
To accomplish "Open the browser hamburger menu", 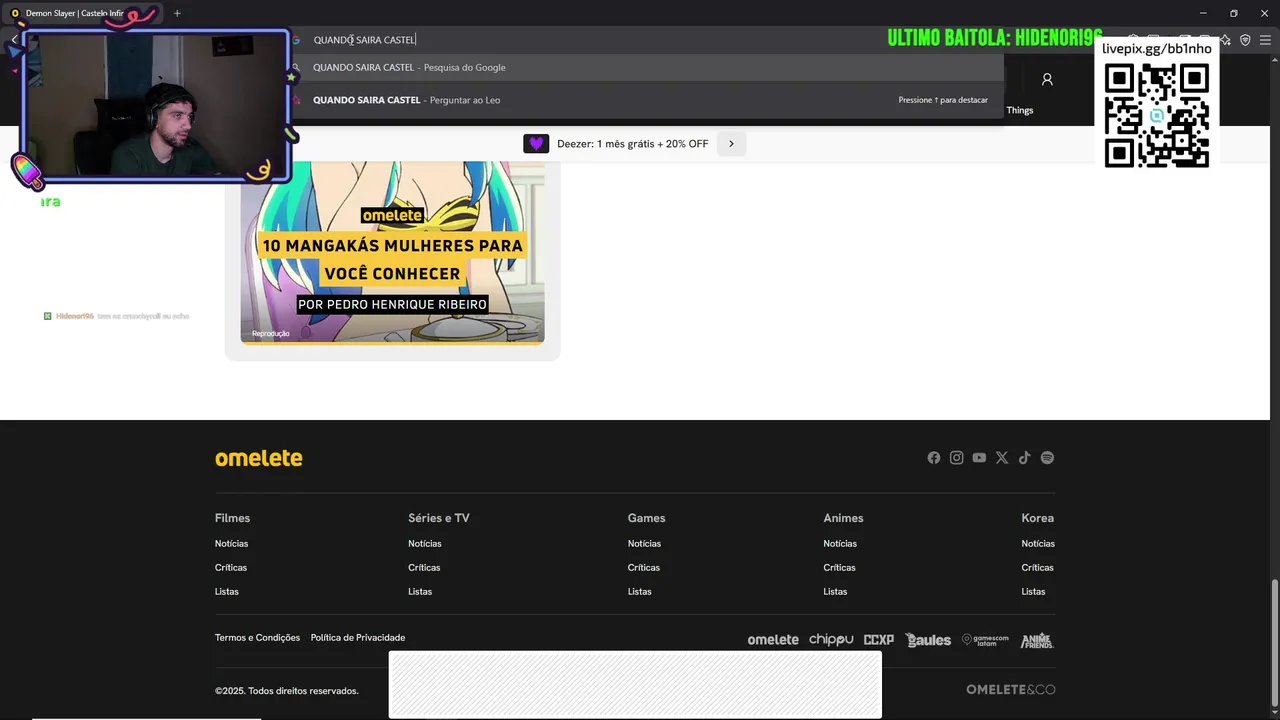I will tap(1265, 40).
